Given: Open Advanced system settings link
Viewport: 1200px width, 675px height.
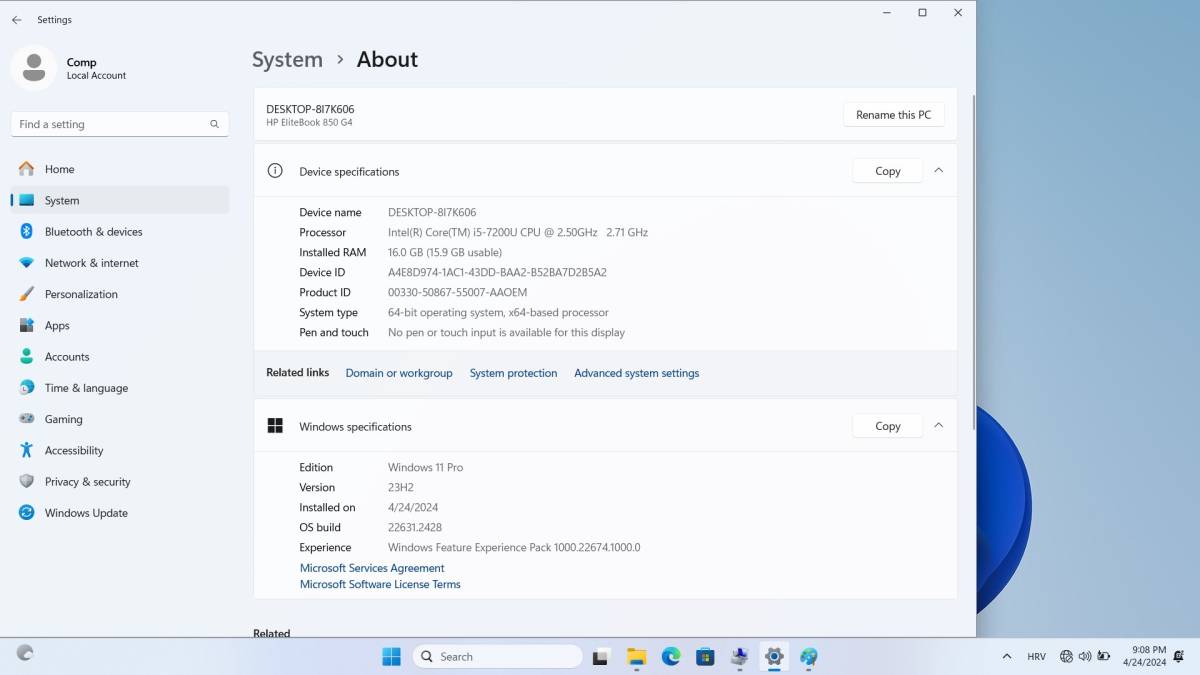Looking at the screenshot, I should 636,373.
